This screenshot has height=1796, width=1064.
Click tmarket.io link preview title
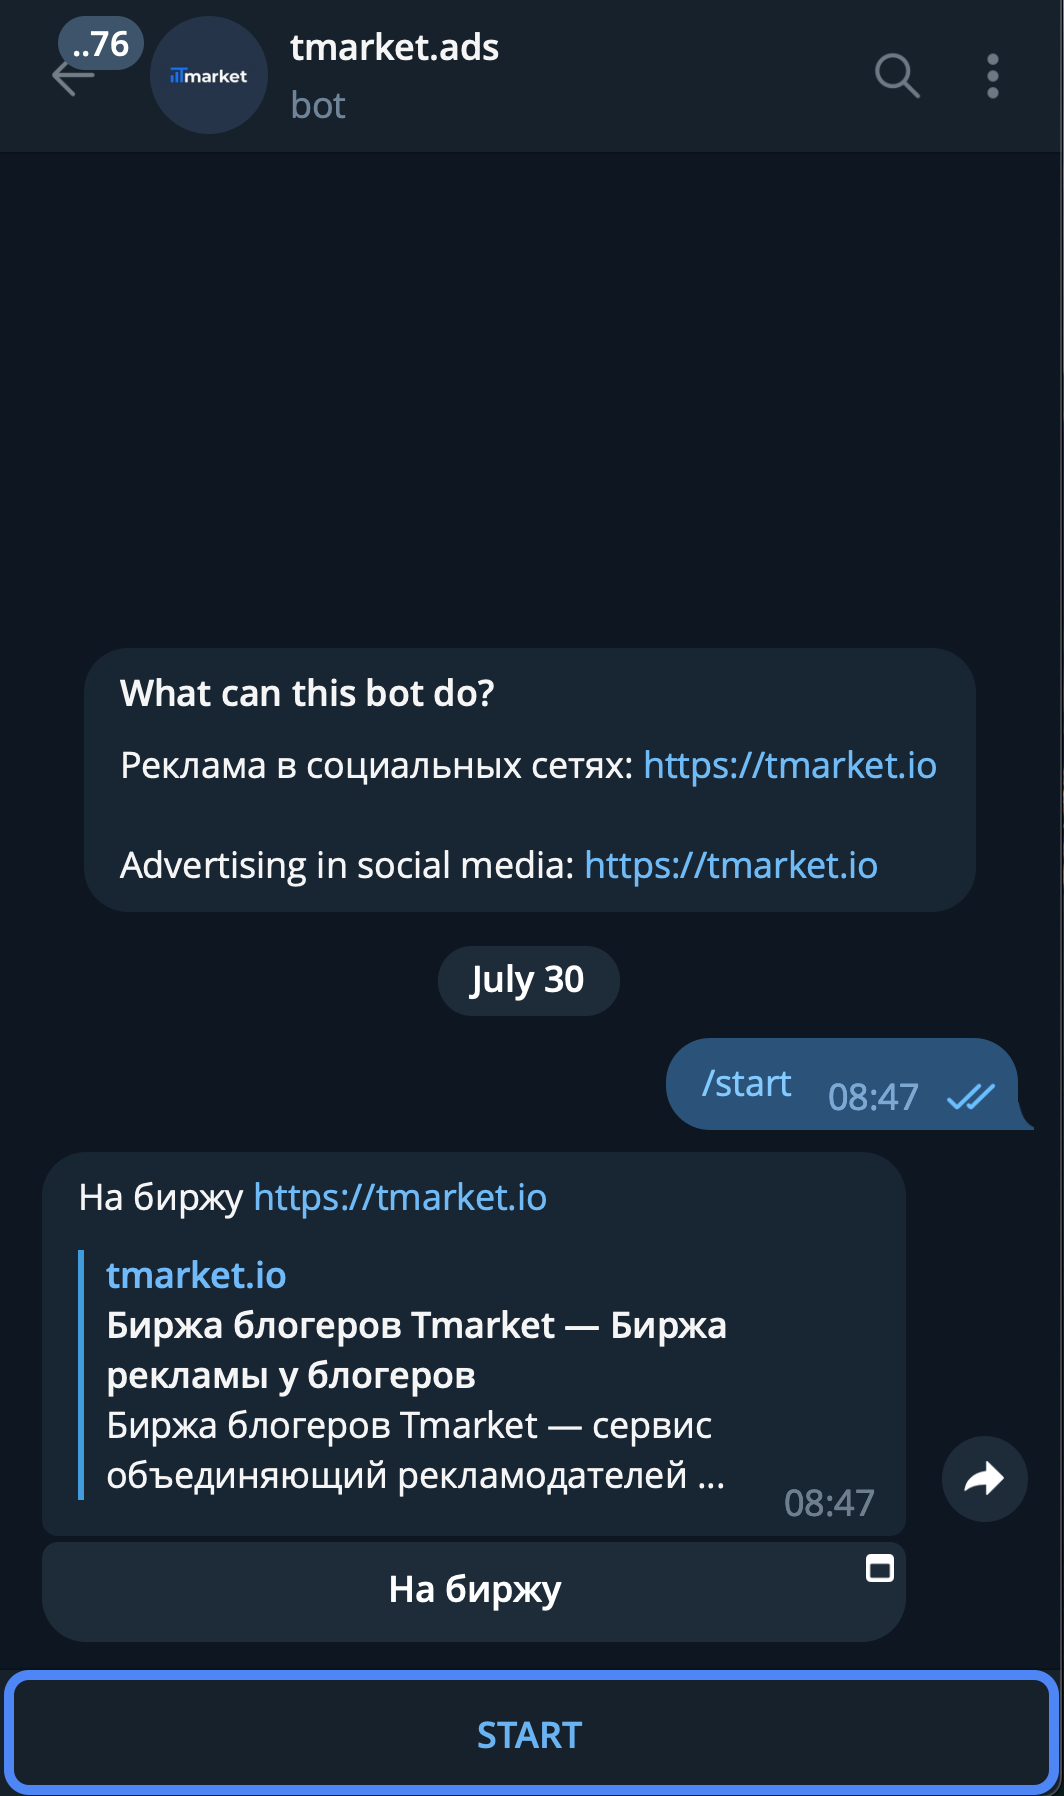196,1275
